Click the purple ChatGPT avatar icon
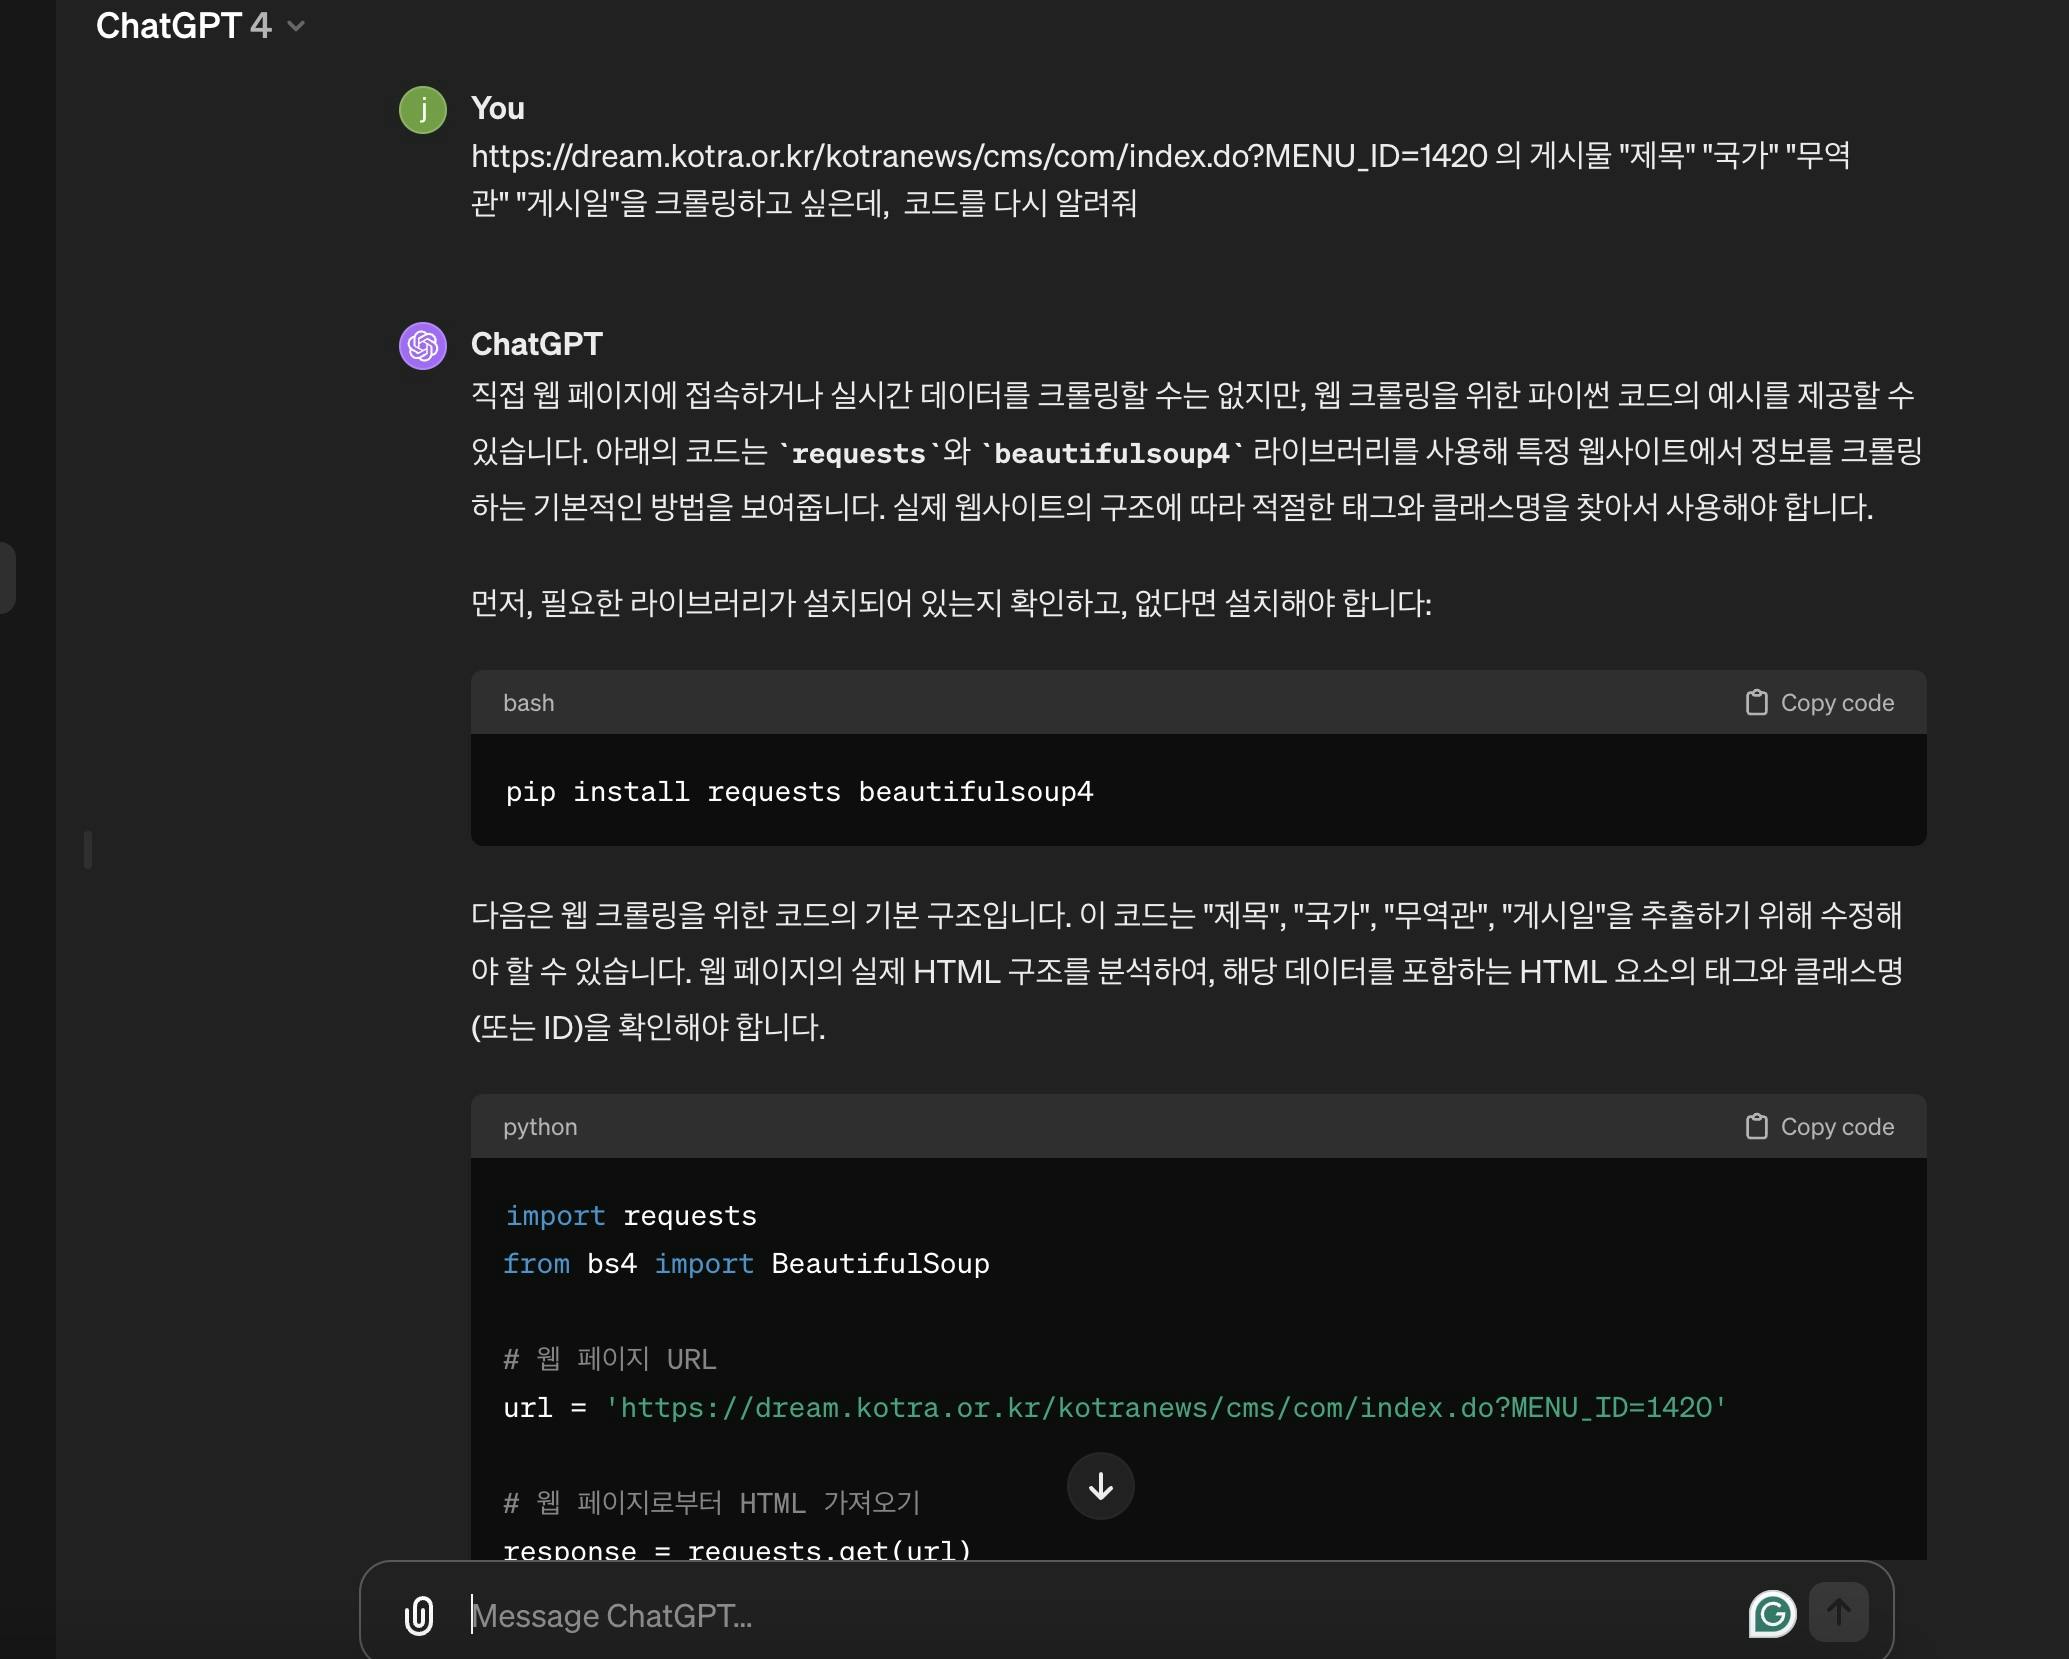The image size is (2069, 1659). coord(423,345)
